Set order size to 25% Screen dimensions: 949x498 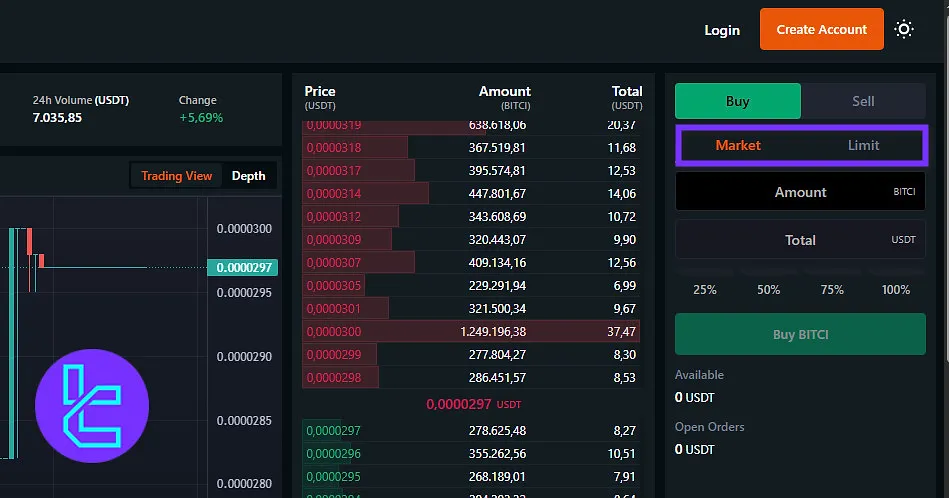(x=704, y=290)
